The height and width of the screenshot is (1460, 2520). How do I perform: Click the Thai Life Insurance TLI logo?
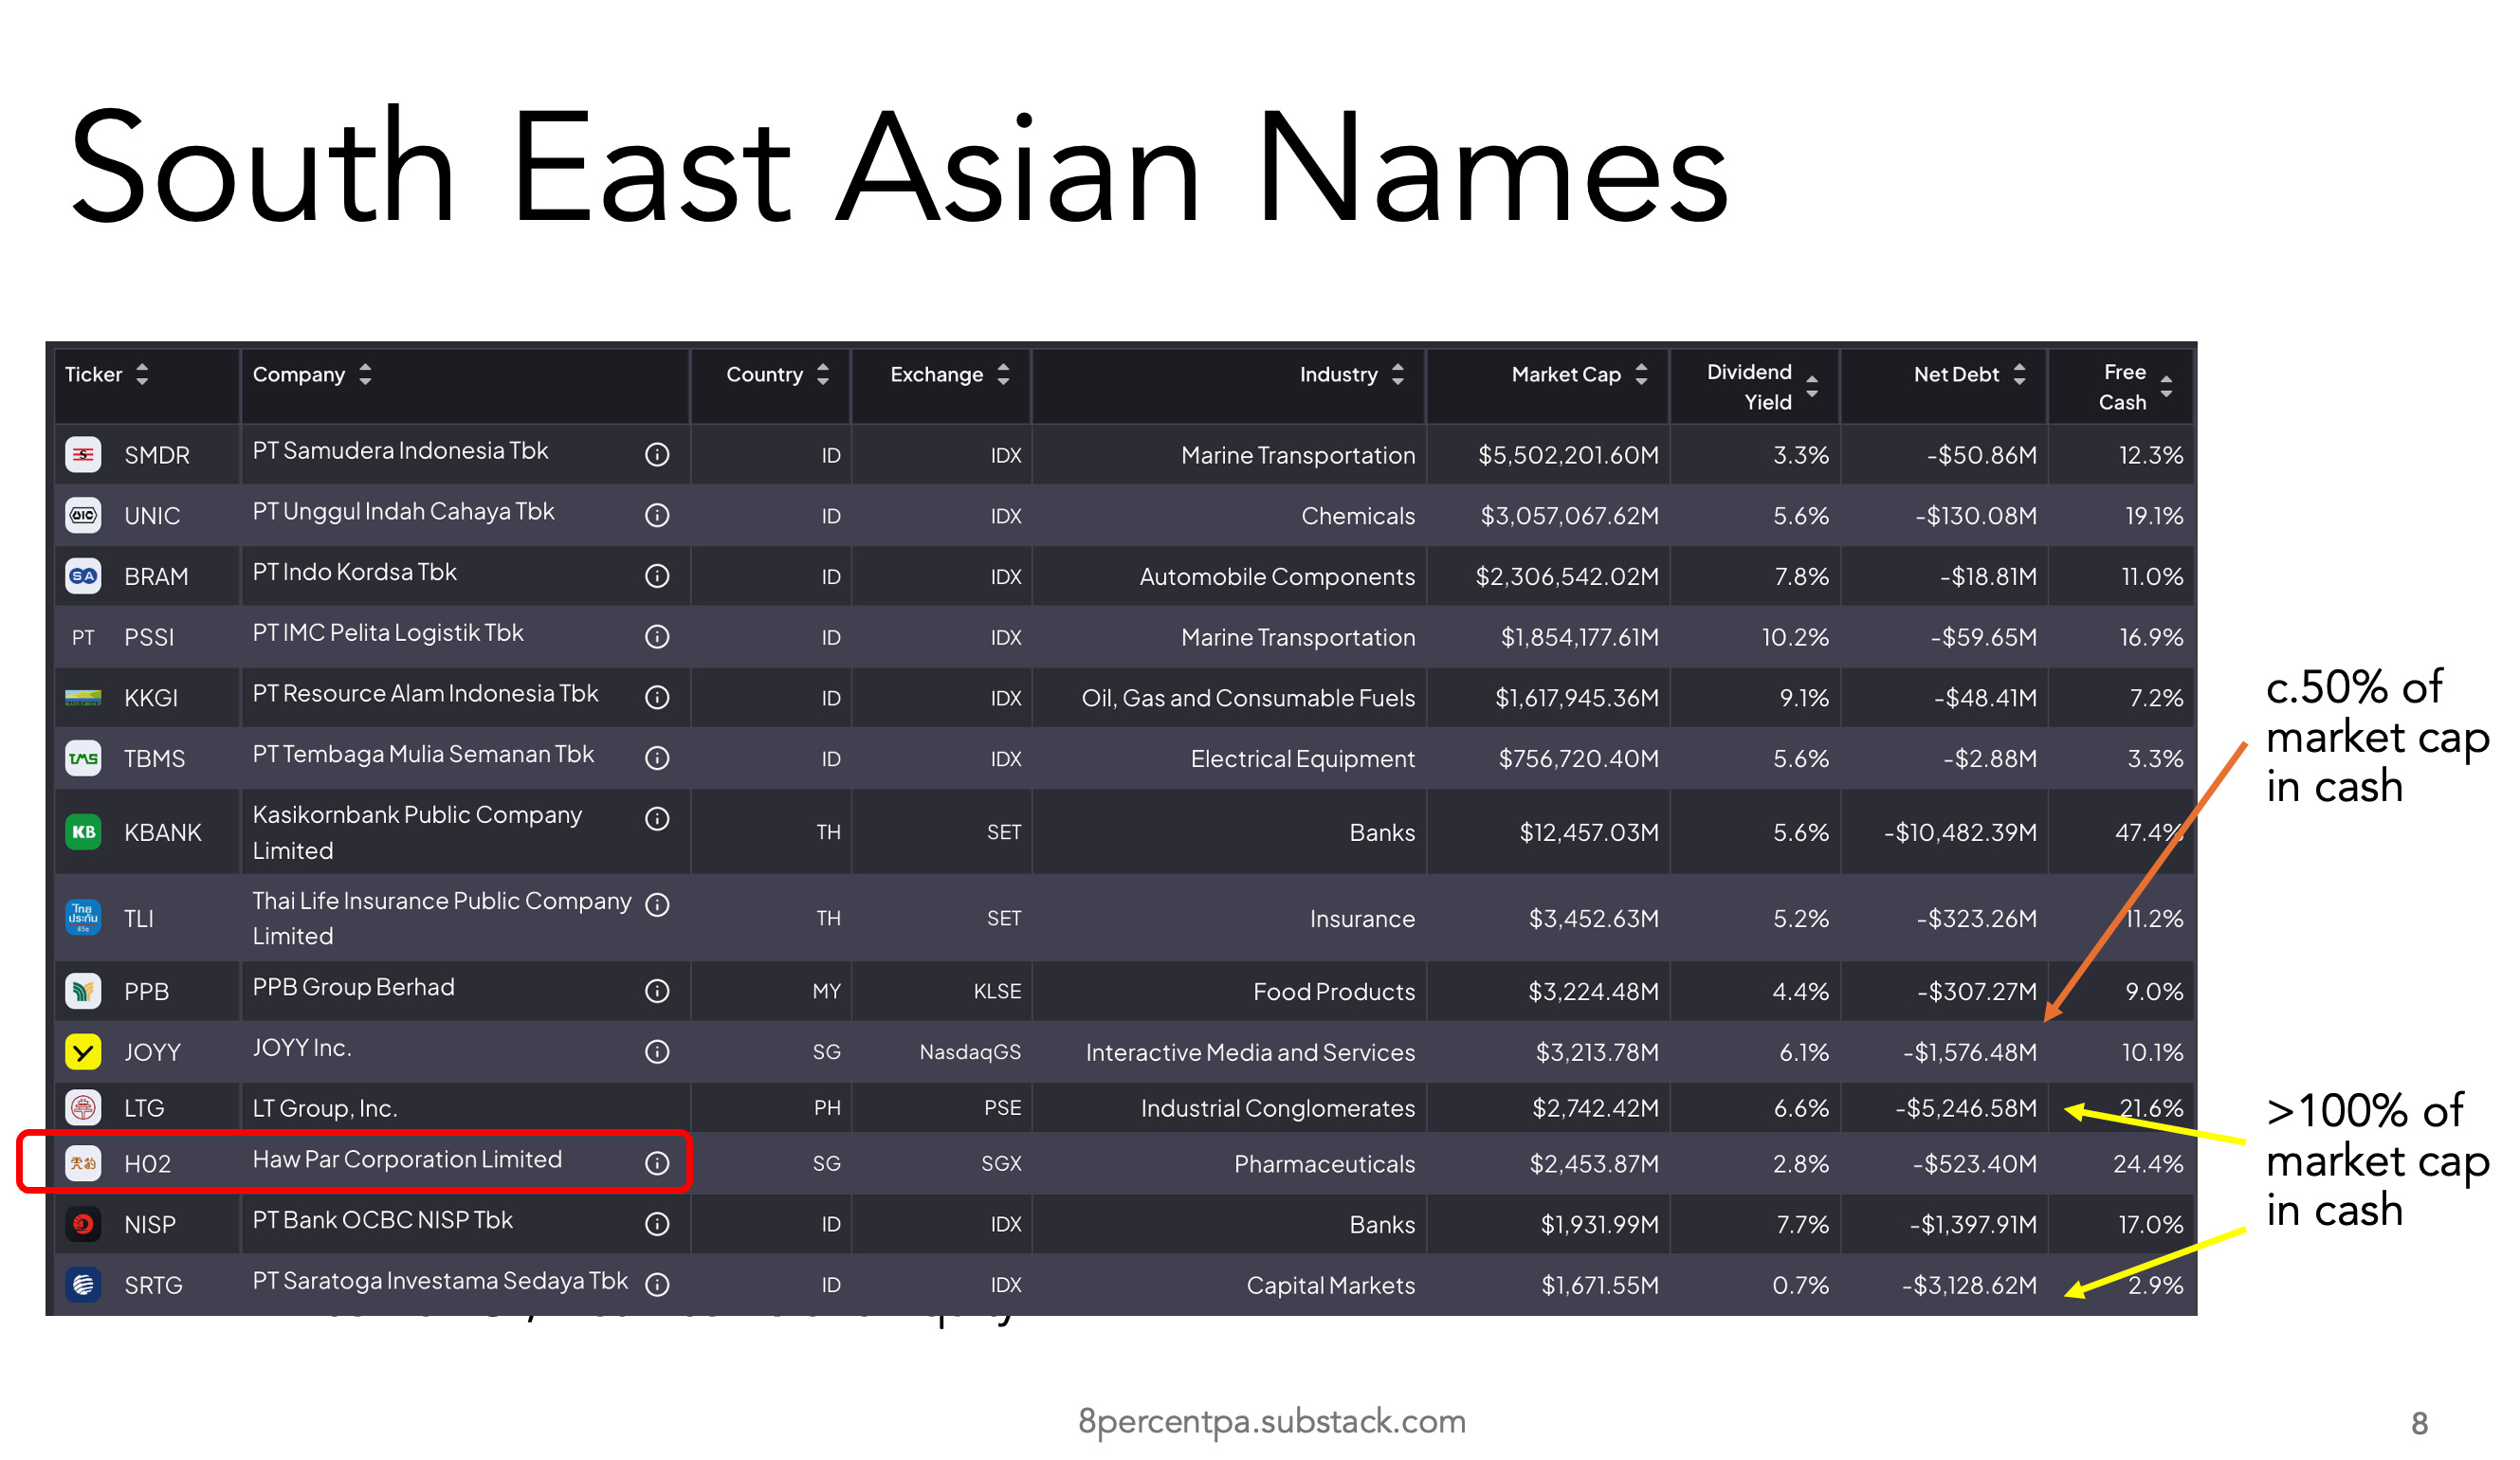point(83,918)
